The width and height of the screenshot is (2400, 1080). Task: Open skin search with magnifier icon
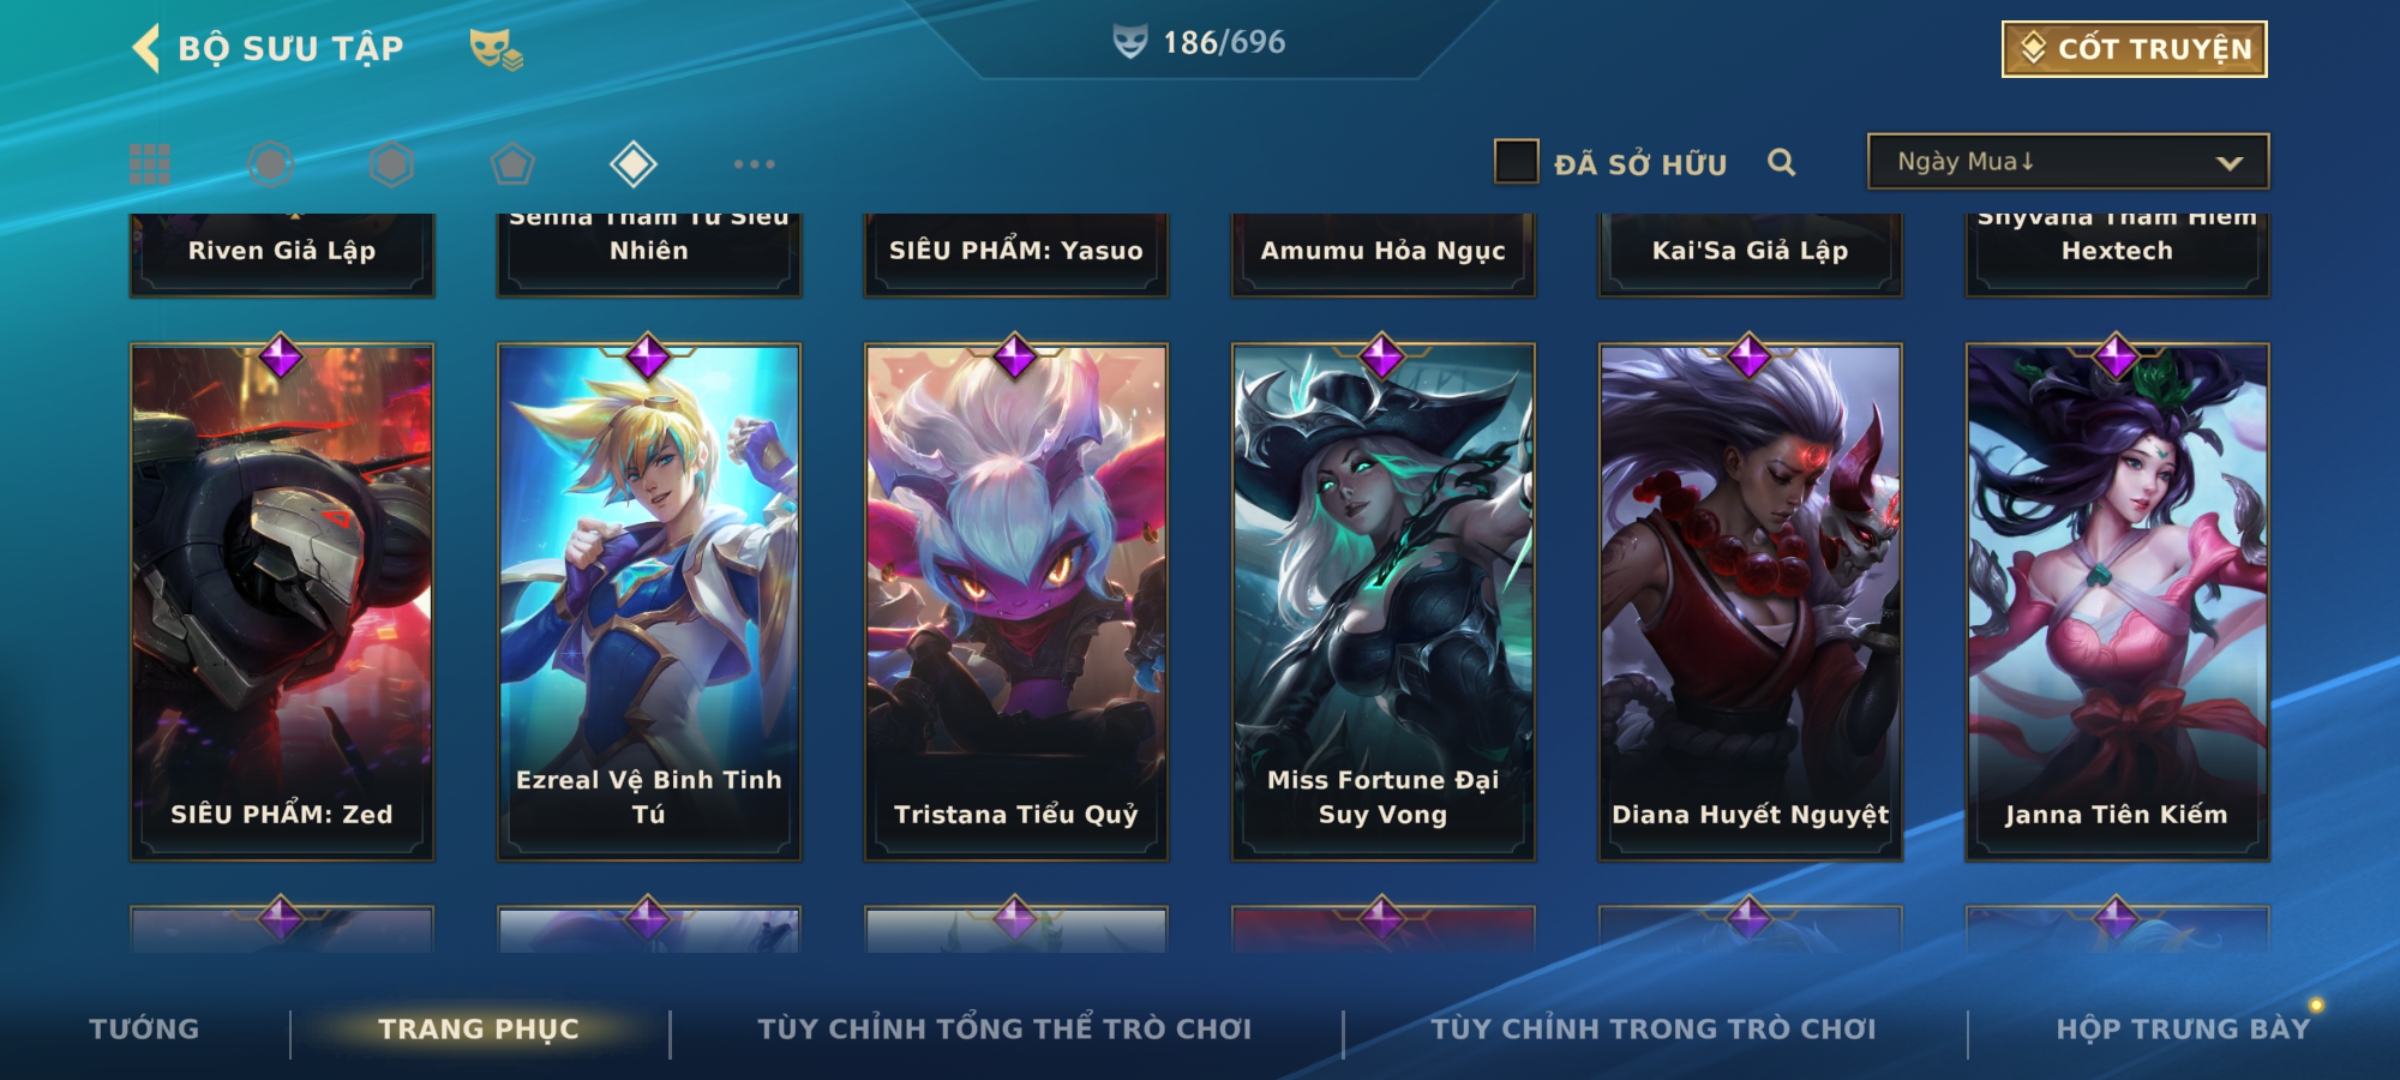(x=1781, y=162)
